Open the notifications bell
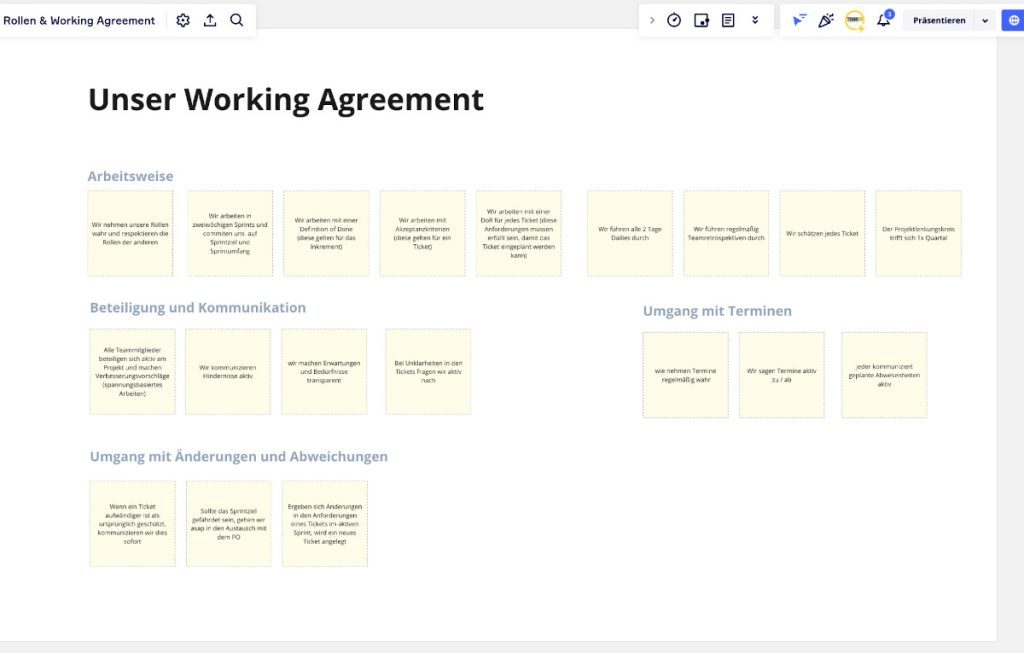Viewport: 1024px width, 653px height. point(883,20)
